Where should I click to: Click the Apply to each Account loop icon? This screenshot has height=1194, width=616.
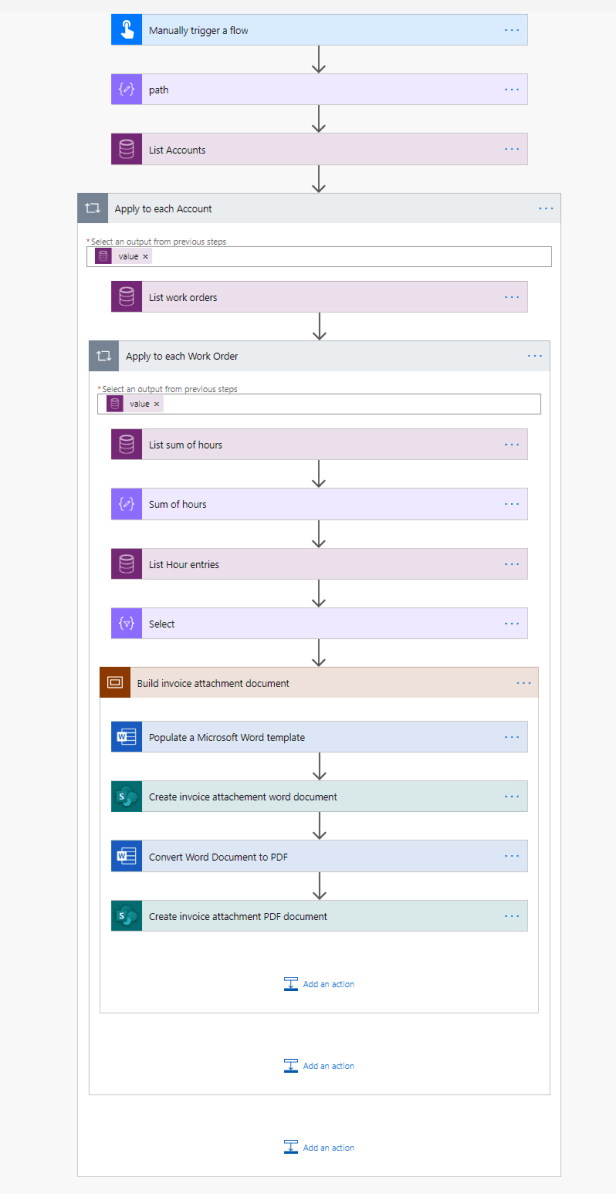click(x=93, y=208)
